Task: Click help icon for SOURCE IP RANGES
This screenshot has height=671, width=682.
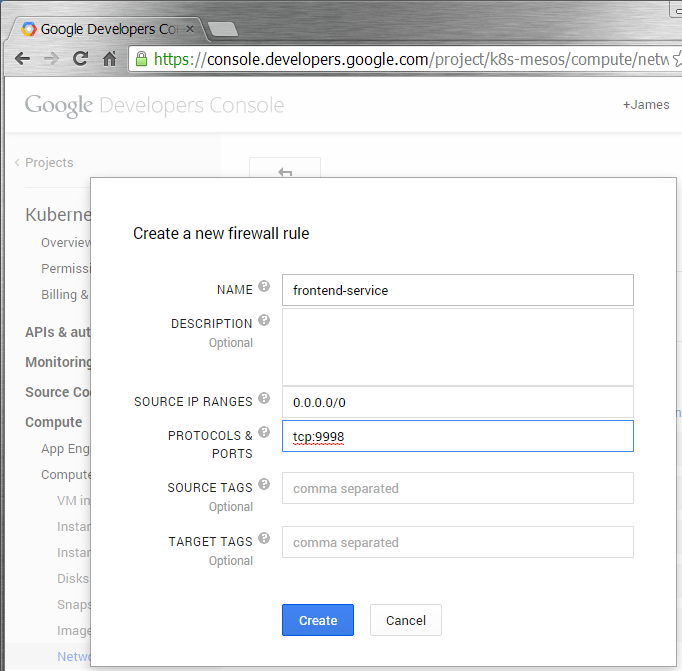Action: 264,398
